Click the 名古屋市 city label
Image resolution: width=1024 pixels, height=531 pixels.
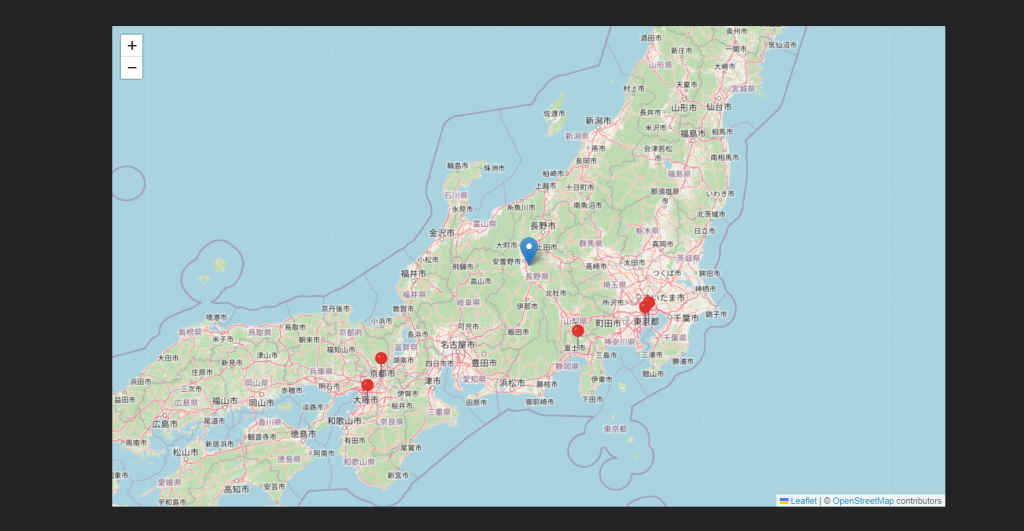point(457,345)
